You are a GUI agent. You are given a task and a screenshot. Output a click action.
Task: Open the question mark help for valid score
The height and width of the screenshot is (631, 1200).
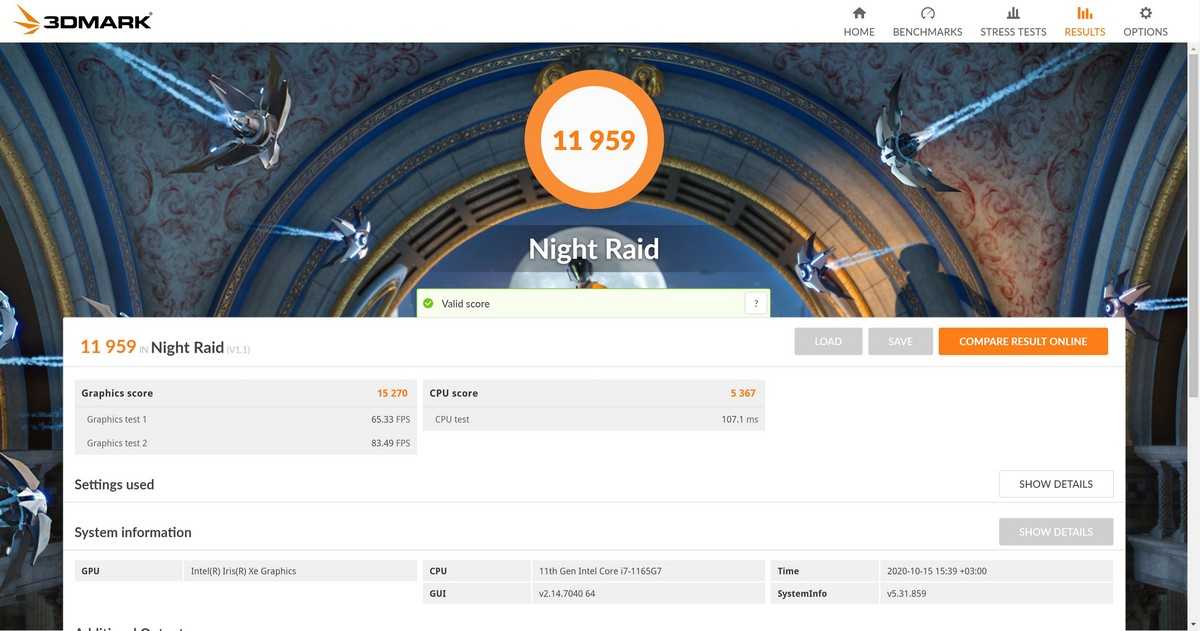756,303
